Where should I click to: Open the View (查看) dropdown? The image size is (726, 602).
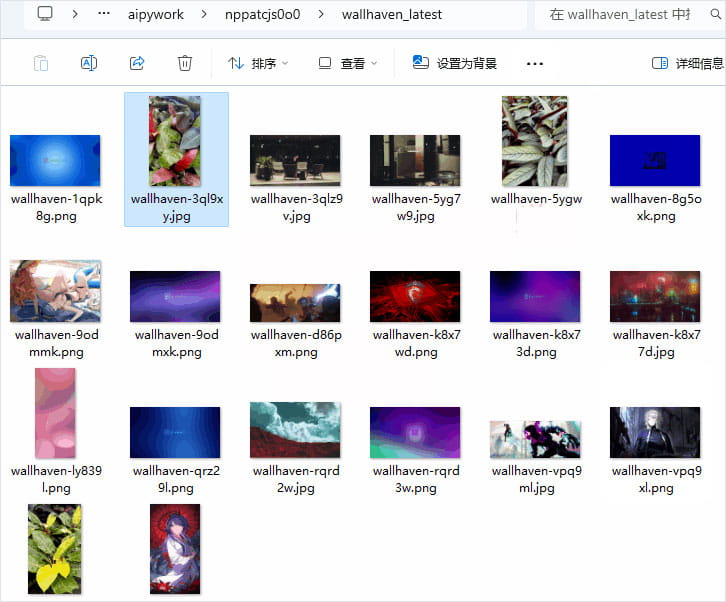348,63
